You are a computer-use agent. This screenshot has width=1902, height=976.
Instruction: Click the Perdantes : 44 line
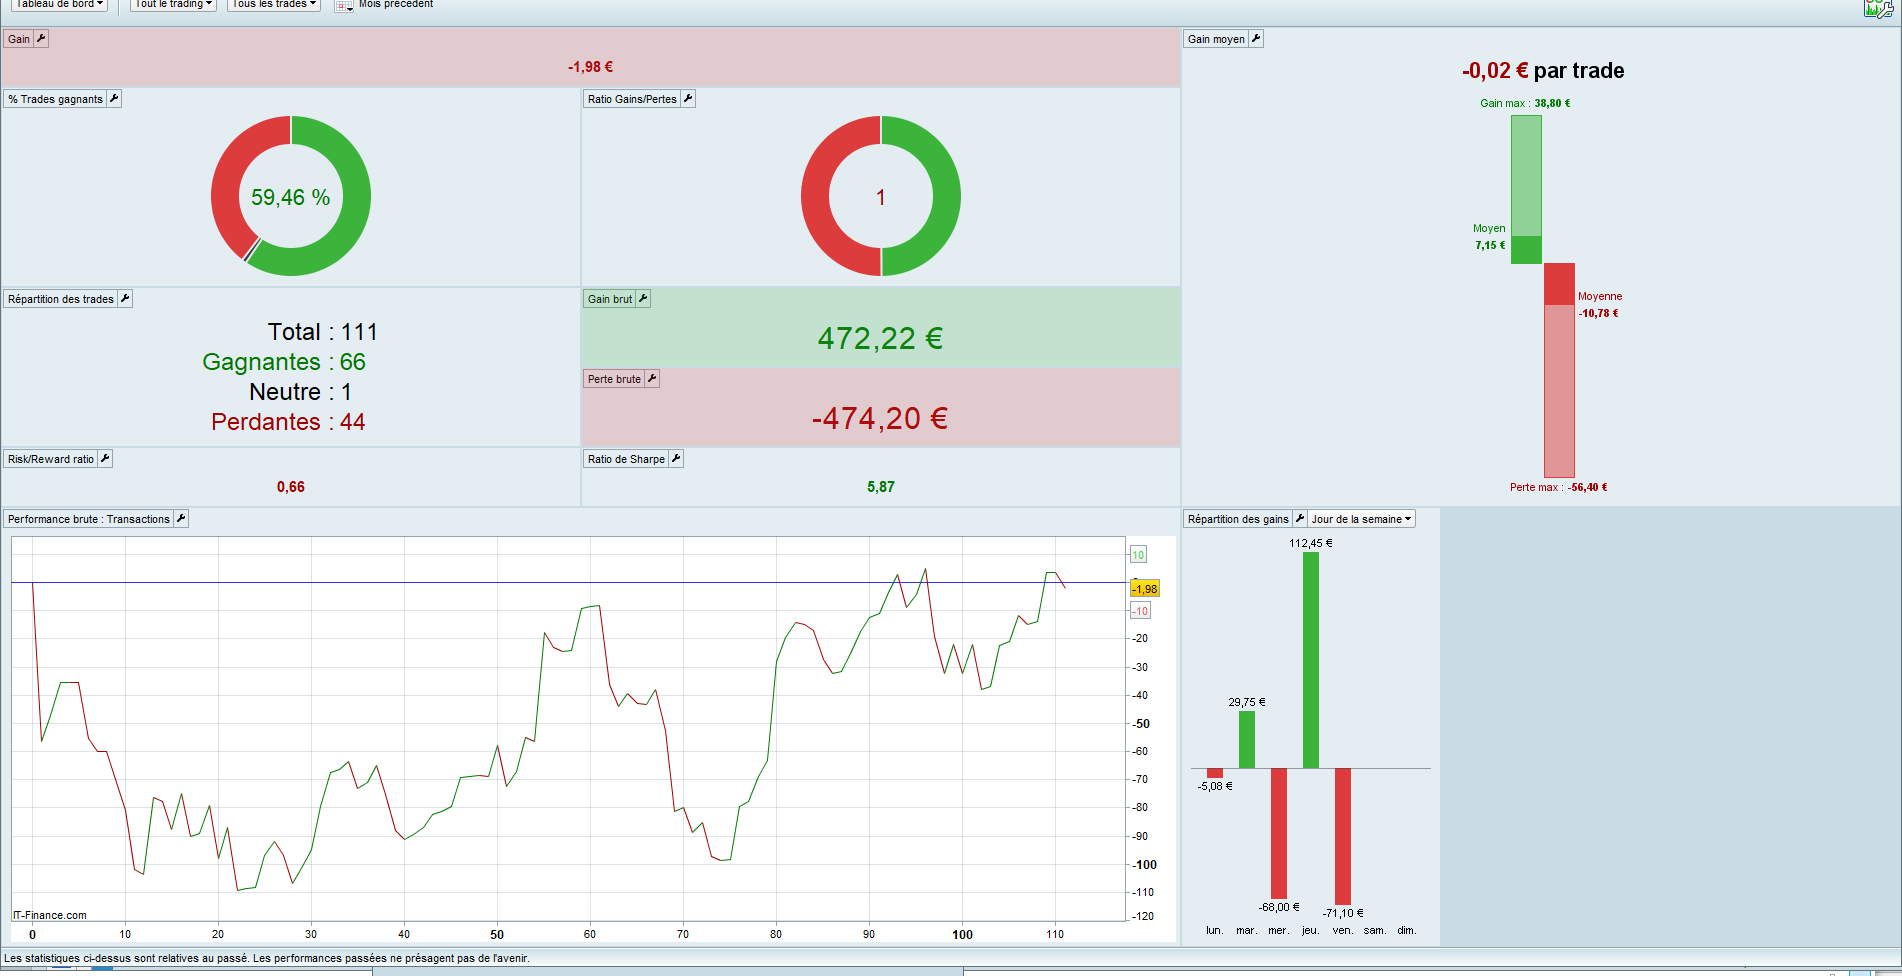pyautogui.click(x=288, y=422)
